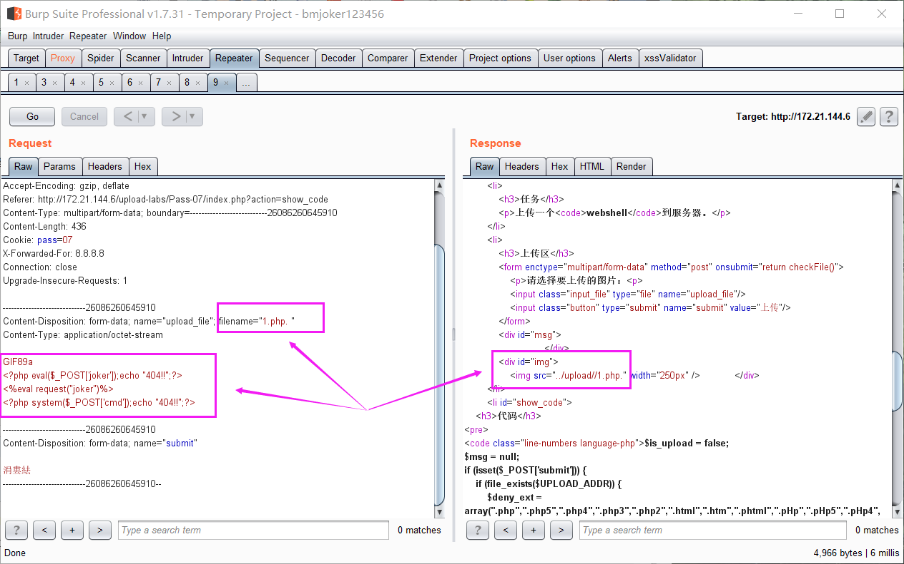Open the forward history dropdown arrow
Viewport: 904px width, 564px height.
[x=193, y=116]
